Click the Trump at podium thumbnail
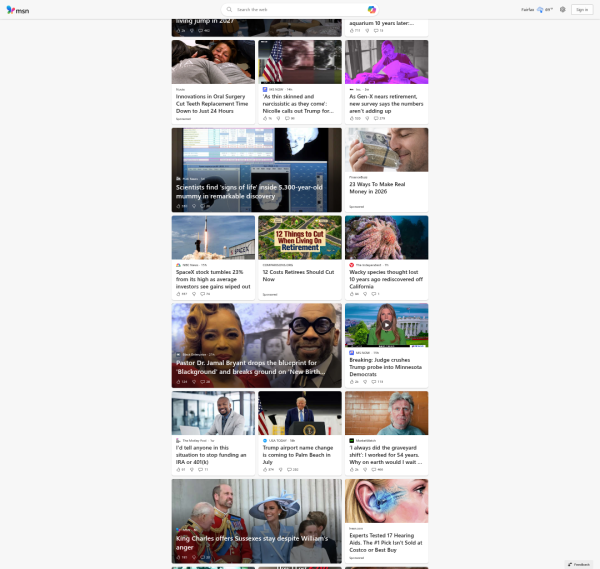600x569 pixels. coord(300,413)
